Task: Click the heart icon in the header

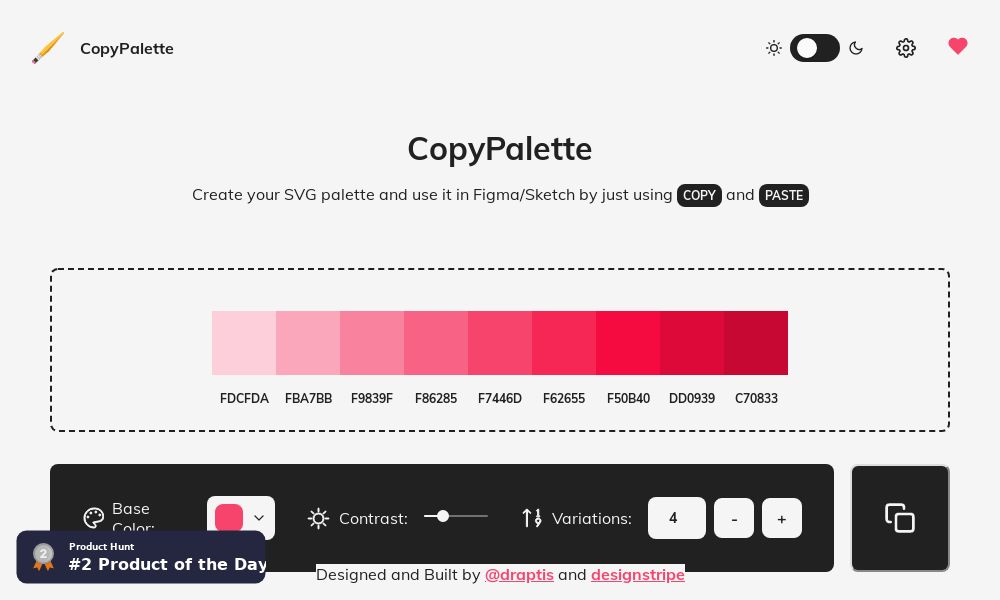Action: pyautogui.click(x=958, y=46)
